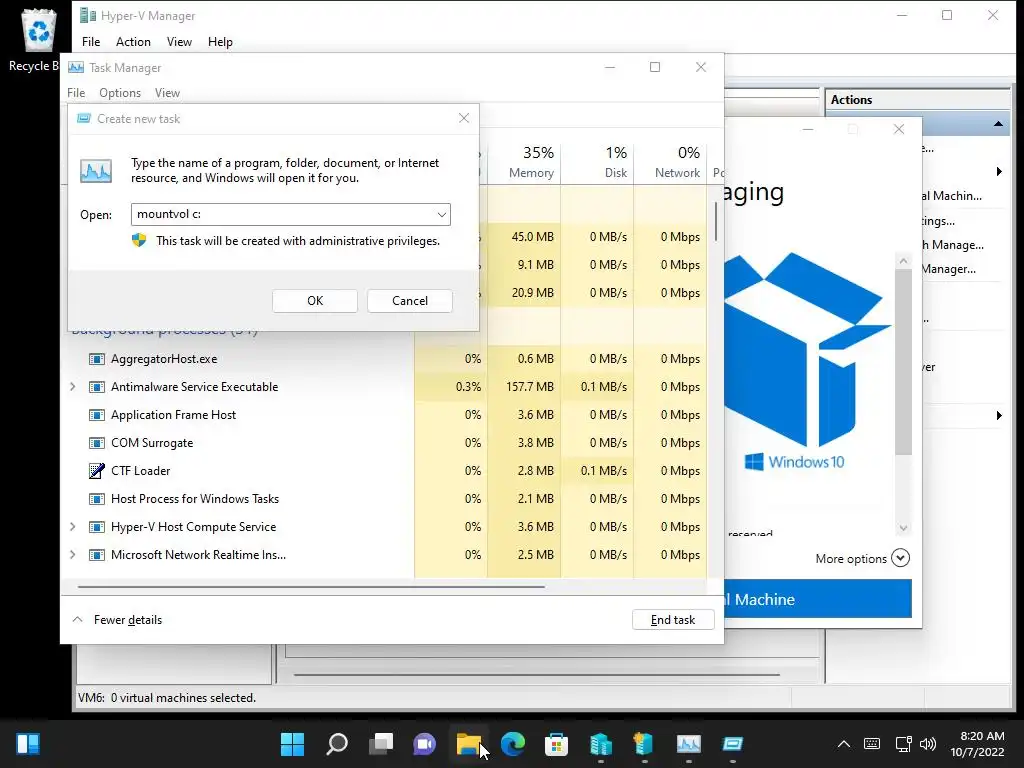The width and height of the screenshot is (1024, 768).
Task: Click scroll down arrow in Quick Create list
Action: tap(903, 528)
